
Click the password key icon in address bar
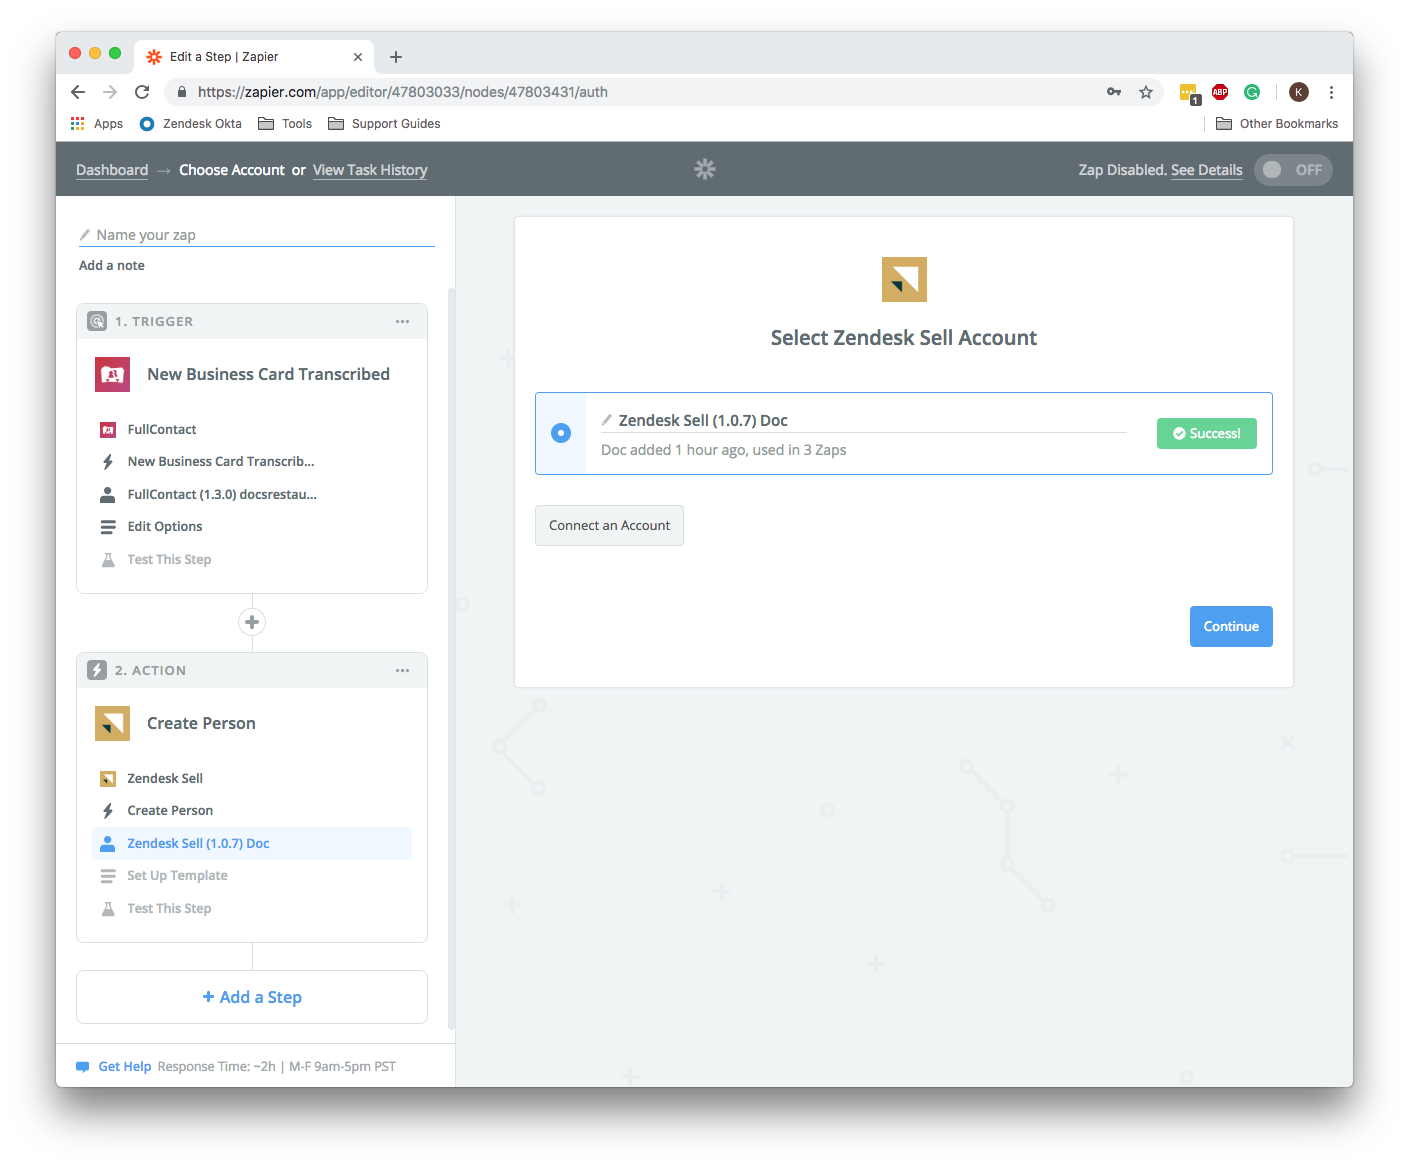(1114, 92)
